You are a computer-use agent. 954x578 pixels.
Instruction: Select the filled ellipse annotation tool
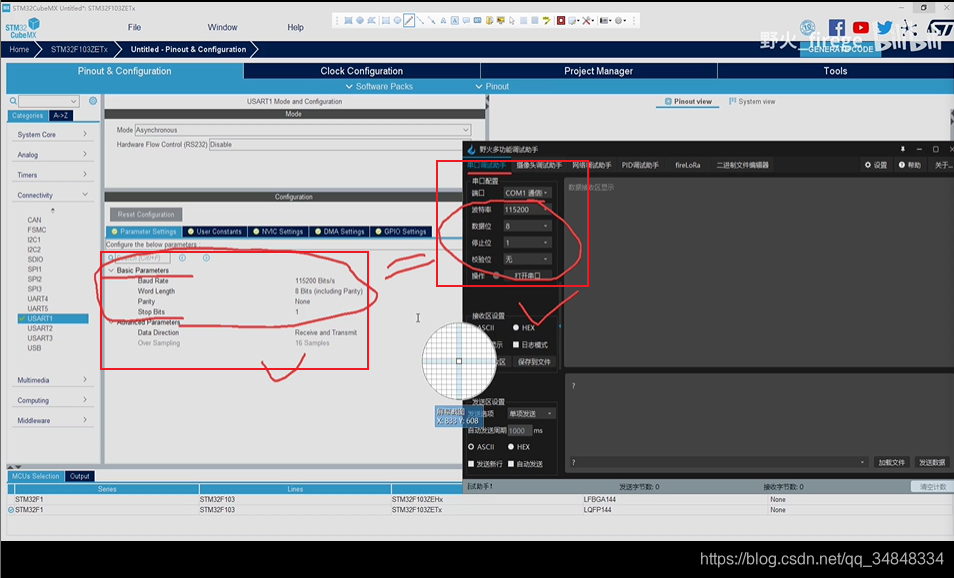click(x=360, y=21)
